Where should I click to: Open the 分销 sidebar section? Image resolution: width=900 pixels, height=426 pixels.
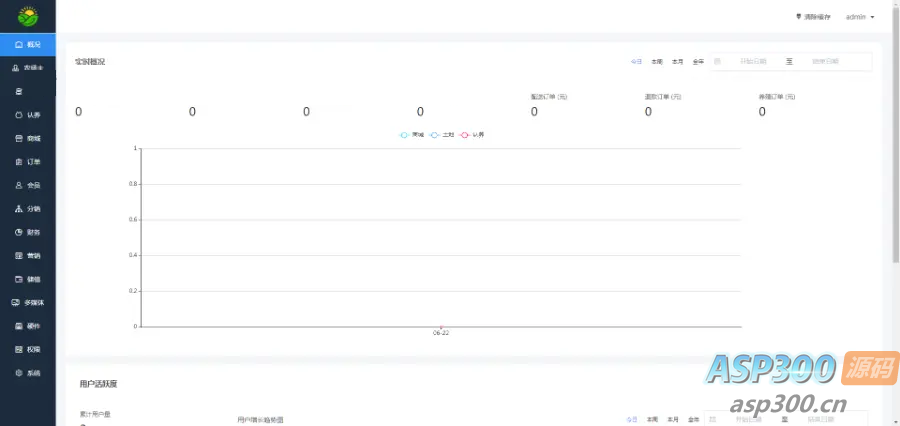(28, 209)
